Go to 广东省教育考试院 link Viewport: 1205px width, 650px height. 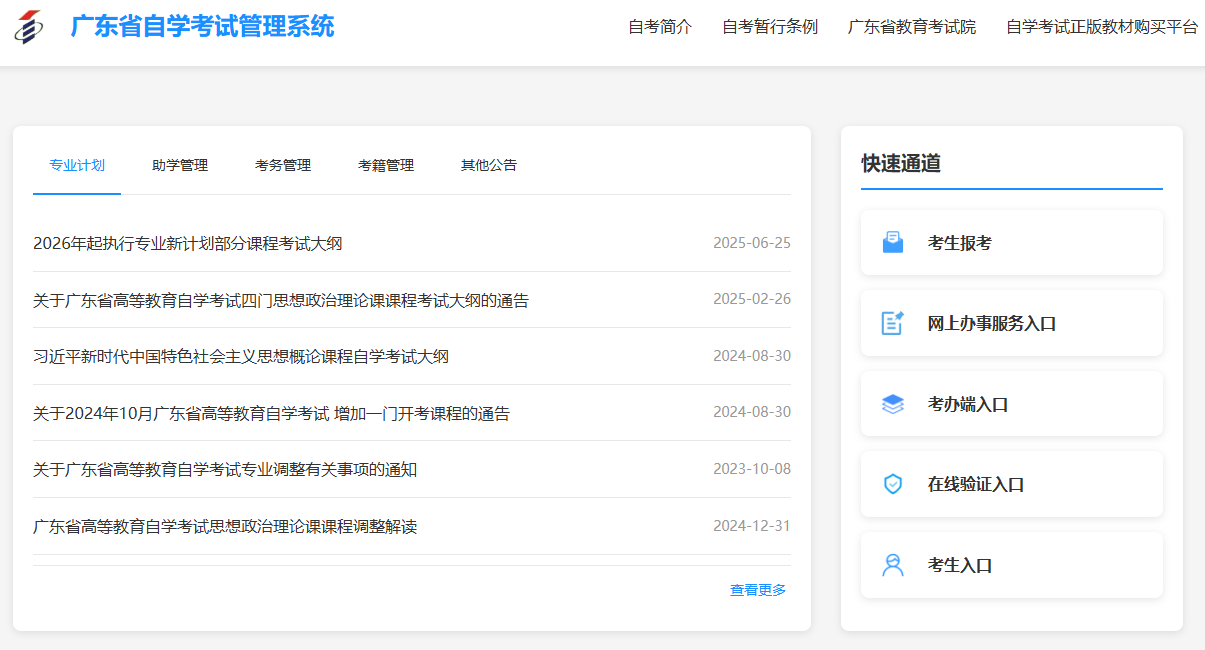pos(912,27)
